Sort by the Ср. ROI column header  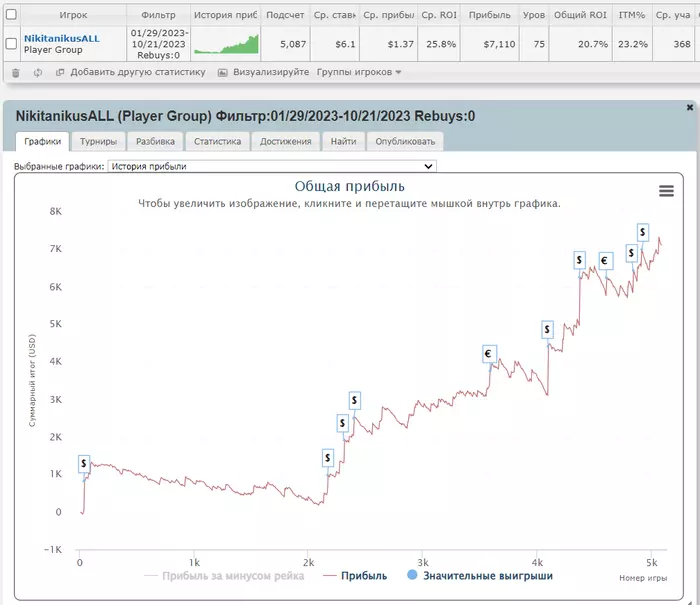coord(439,15)
